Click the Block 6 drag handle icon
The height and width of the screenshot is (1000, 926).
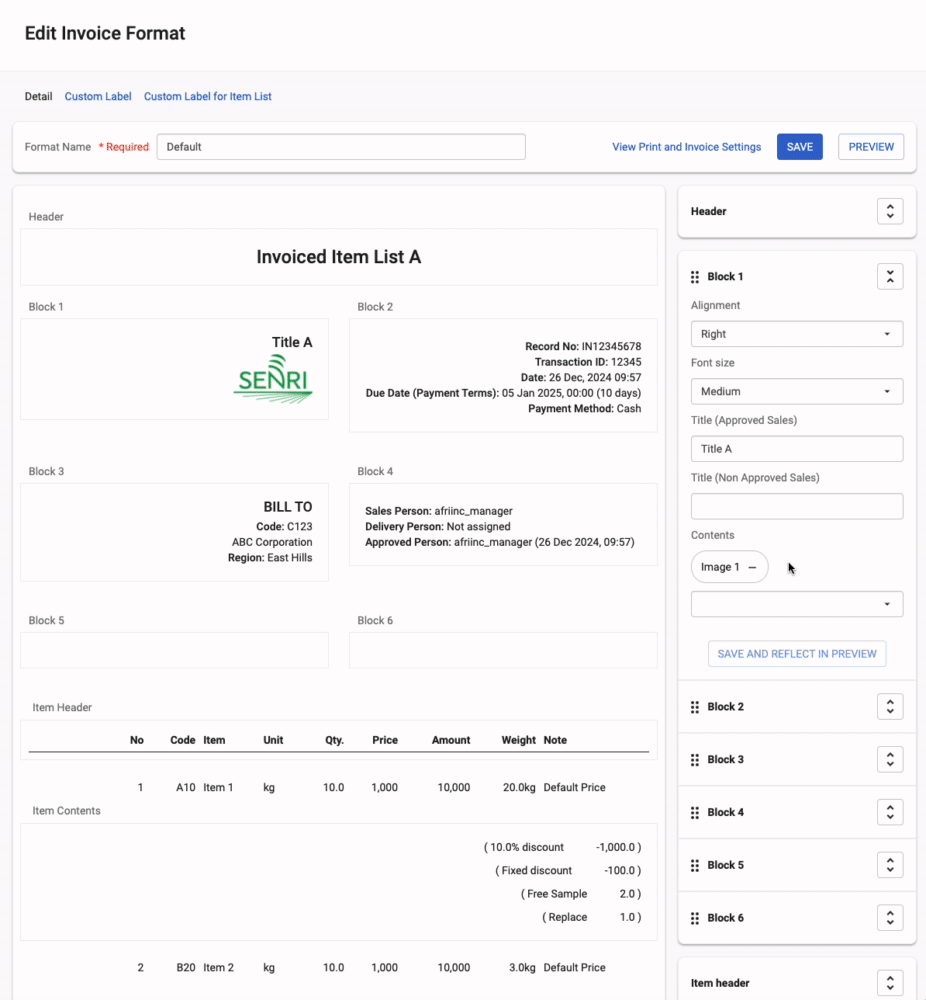coord(694,918)
